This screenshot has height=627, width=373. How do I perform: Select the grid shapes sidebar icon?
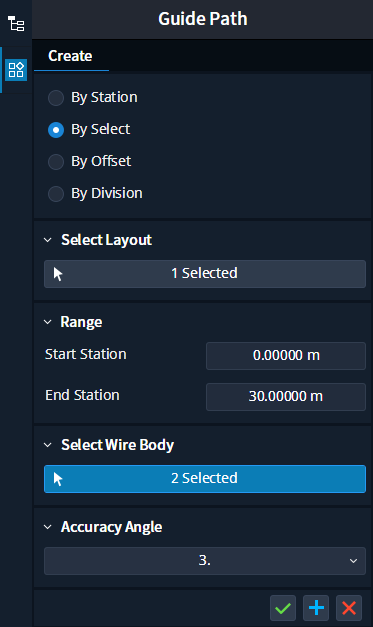point(16,70)
